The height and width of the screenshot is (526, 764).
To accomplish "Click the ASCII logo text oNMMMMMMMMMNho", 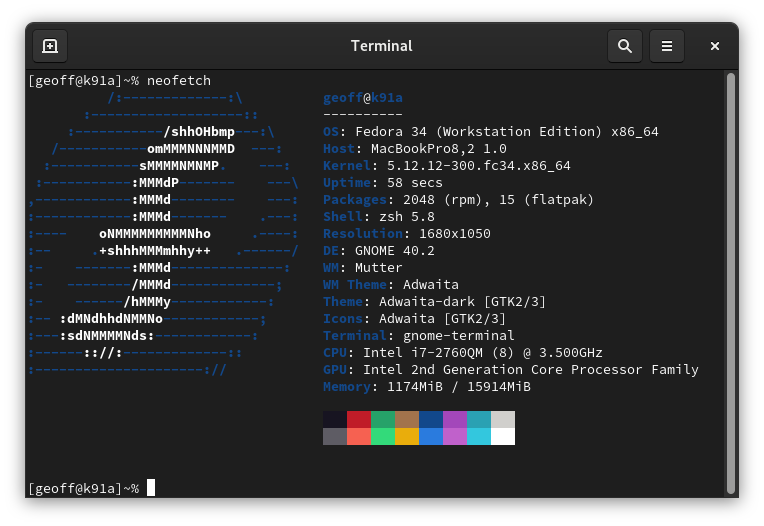I will click(x=155, y=234).
